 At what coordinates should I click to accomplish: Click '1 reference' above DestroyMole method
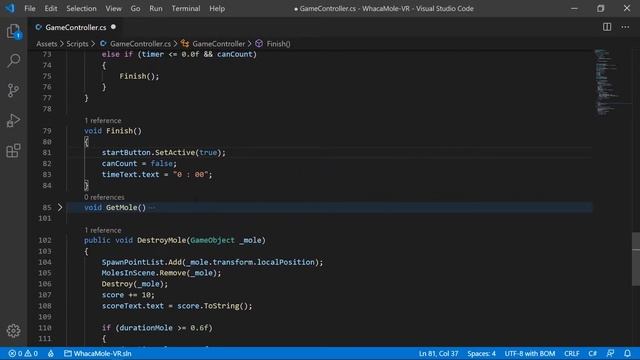pos(103,230)
